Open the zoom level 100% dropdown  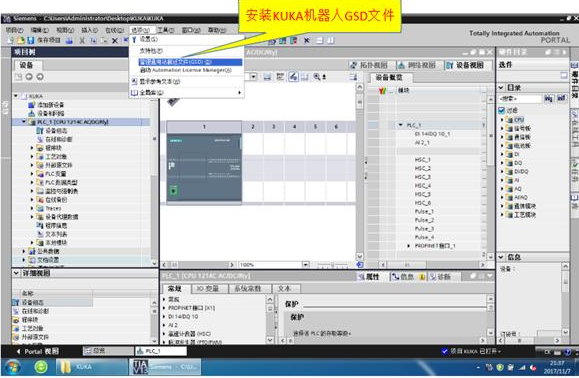pos(305,265)
